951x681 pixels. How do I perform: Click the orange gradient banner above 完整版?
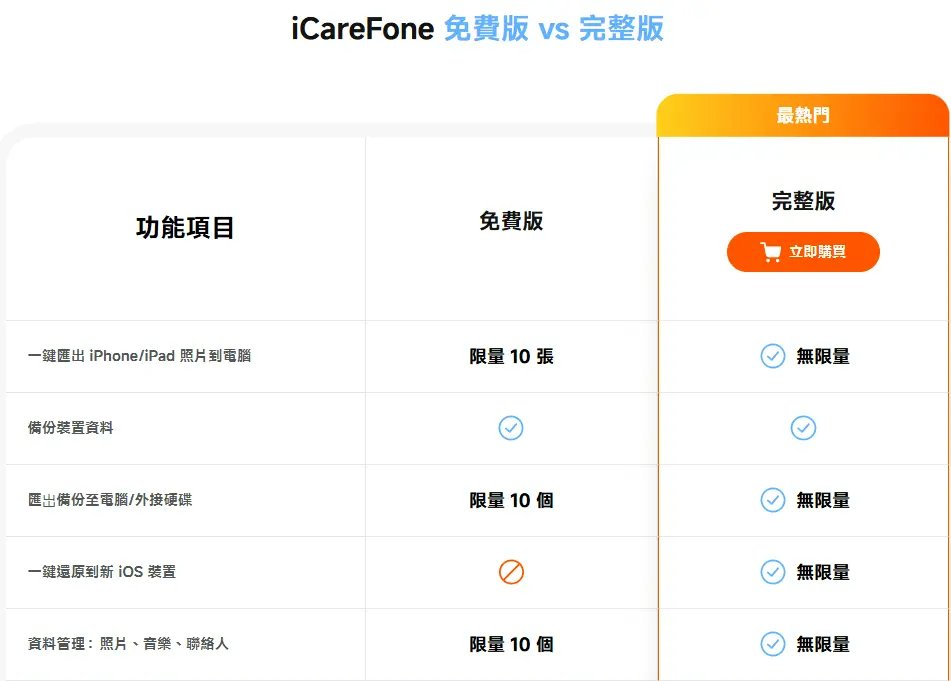(804, 114)
